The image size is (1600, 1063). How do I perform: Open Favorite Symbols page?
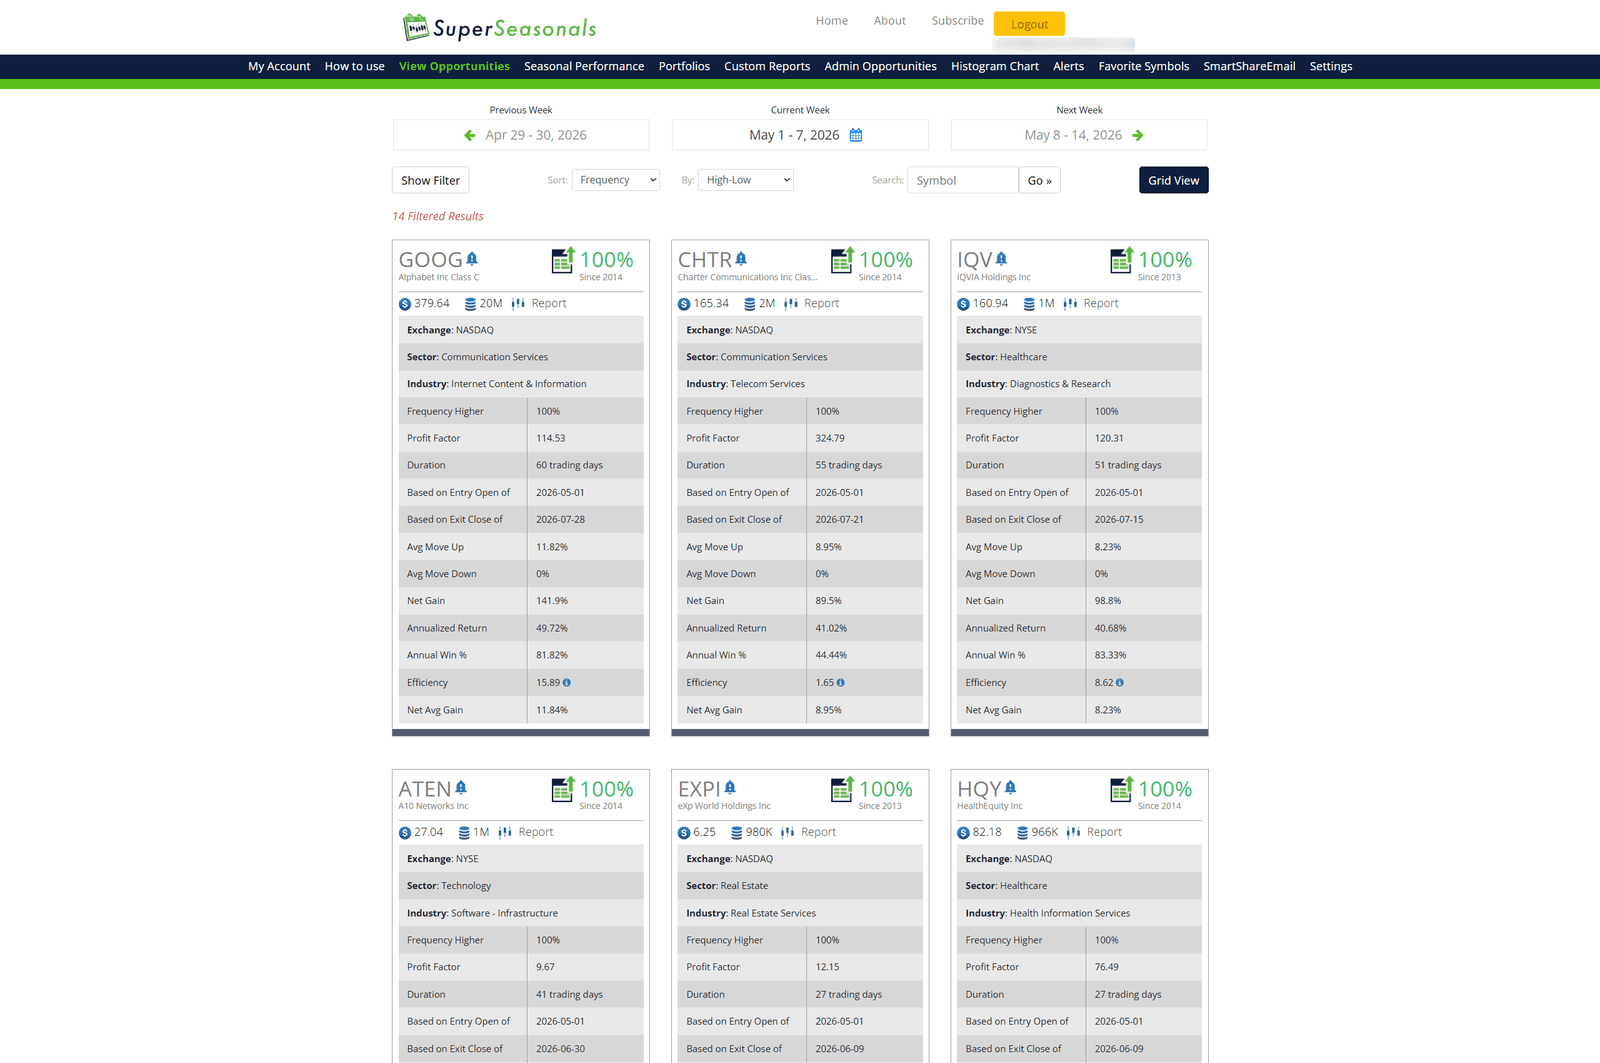click(1144, 67)
